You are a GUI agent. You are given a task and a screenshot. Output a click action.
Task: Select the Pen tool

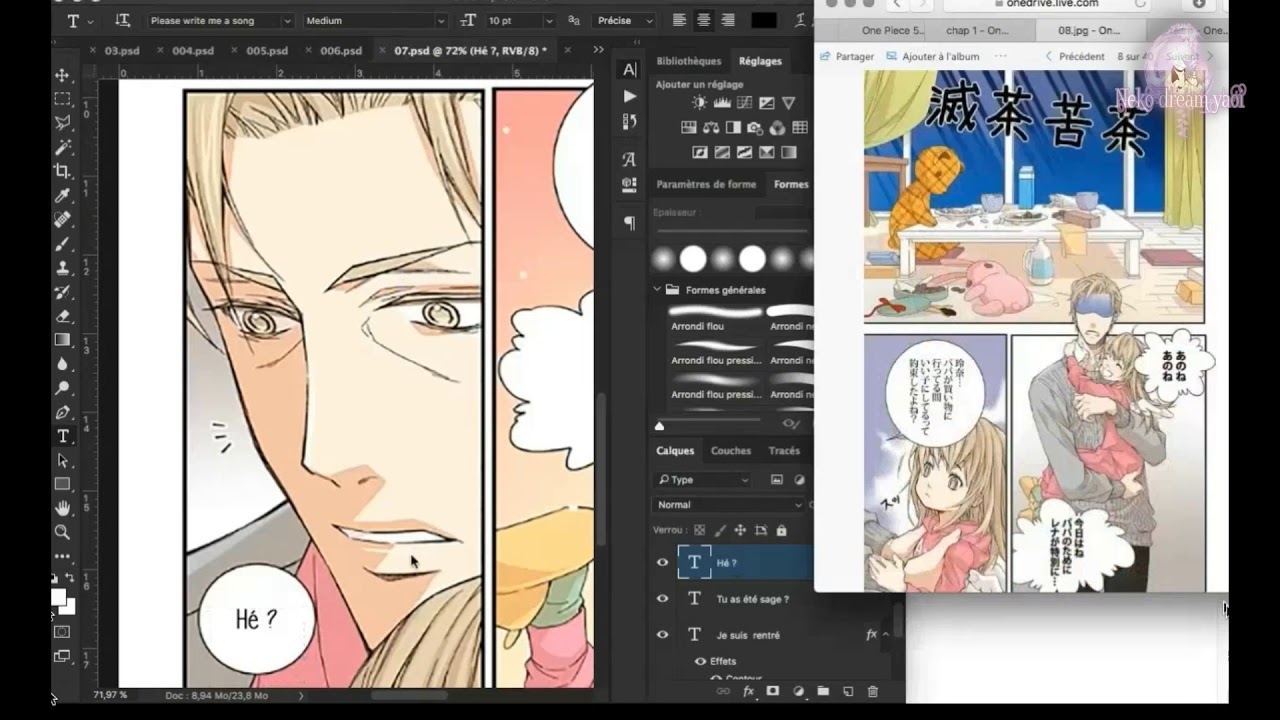[x=62, y=412]
